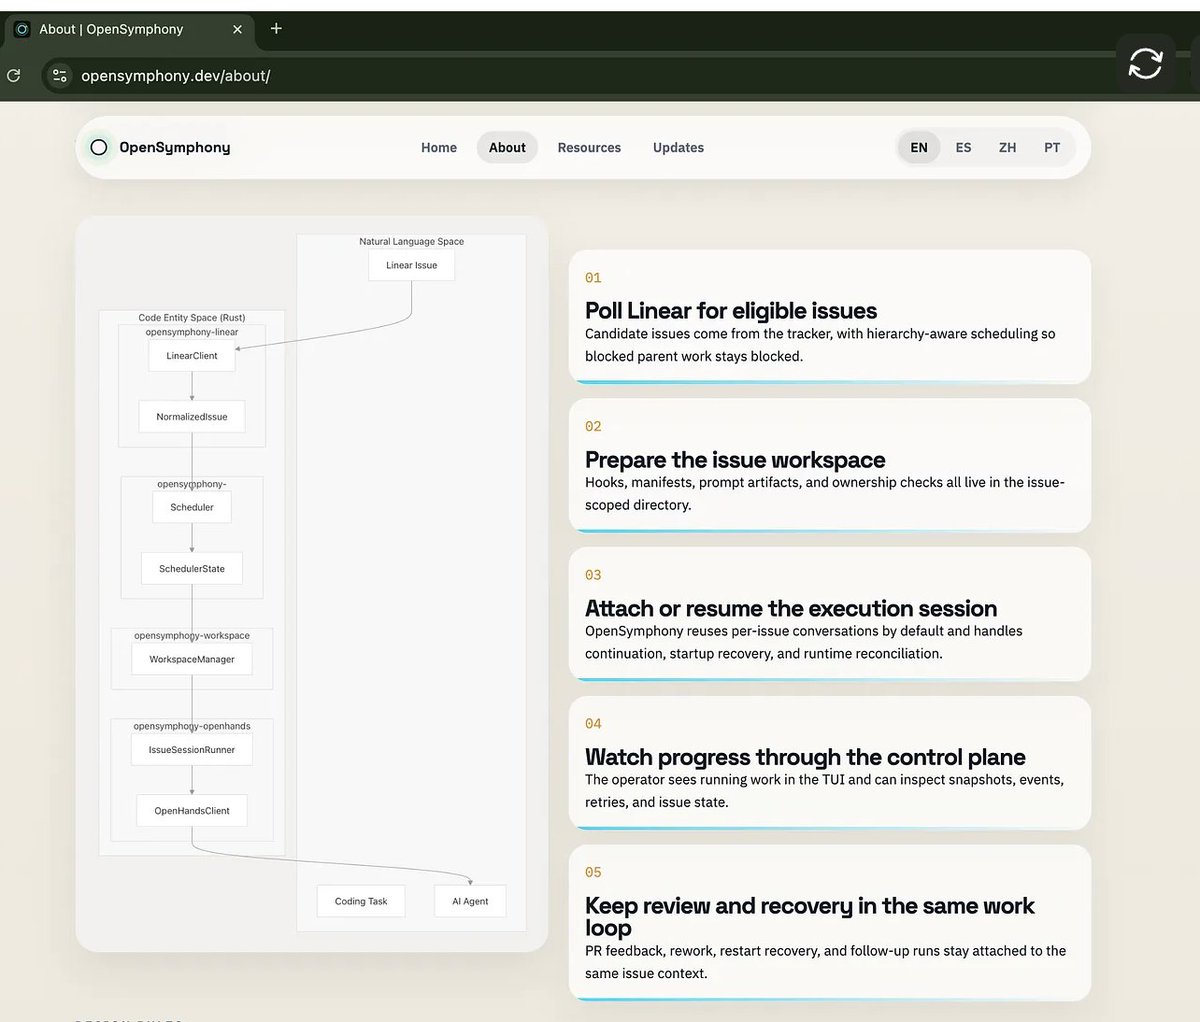Image resolution: width=1200 pixels, height=1022 pixels.
Task: Click the reload page icon
Action: click(14, 75)
